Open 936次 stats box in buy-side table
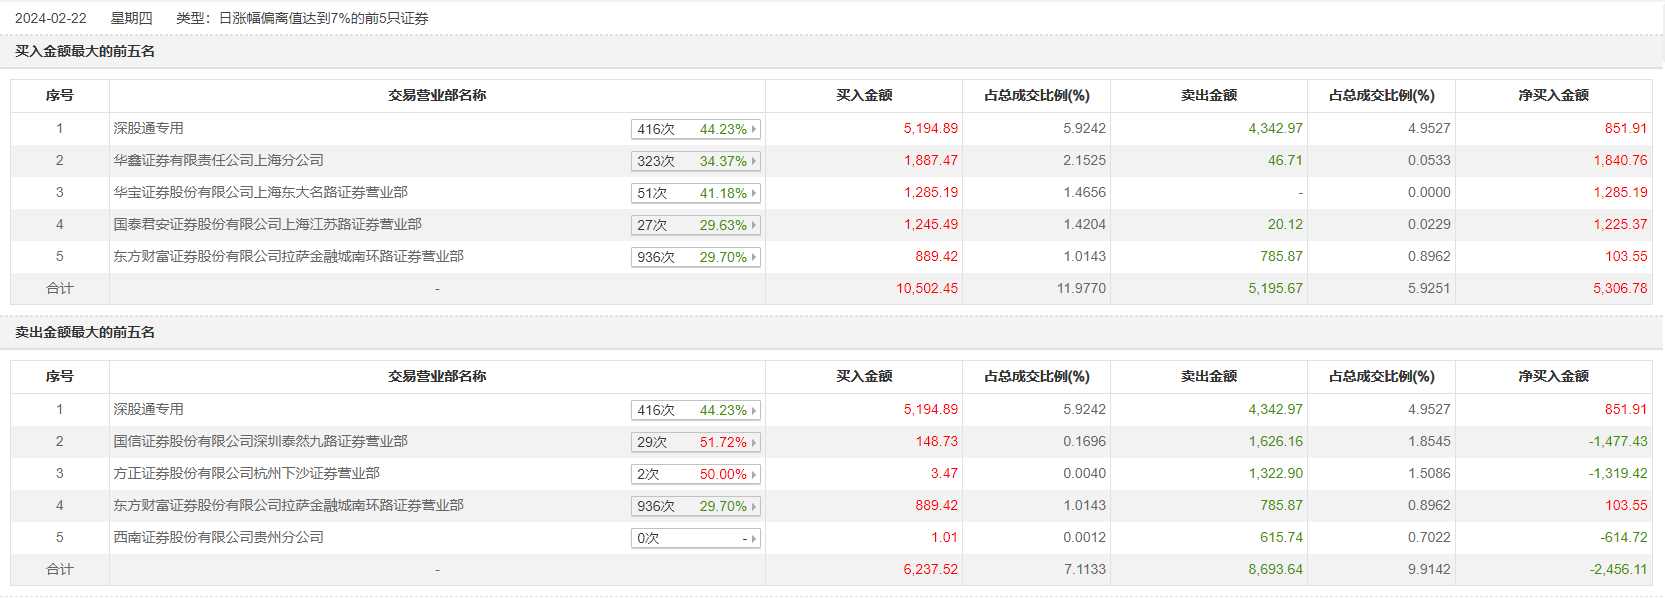Viewport: 1665px width, 598px height. [x=695, y=257]
